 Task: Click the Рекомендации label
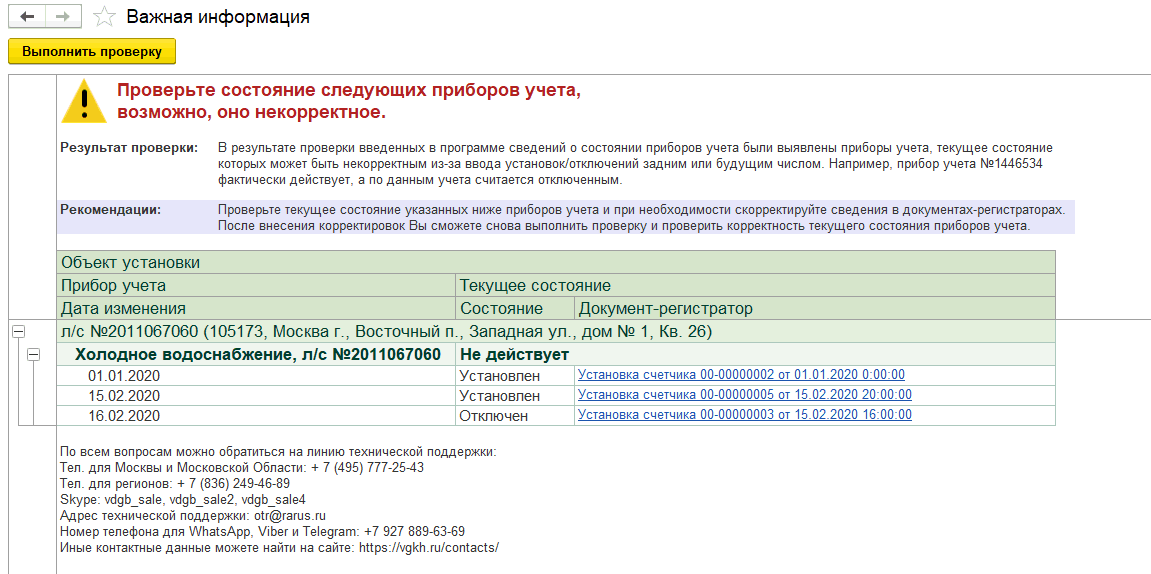click(x=111, y=209)
